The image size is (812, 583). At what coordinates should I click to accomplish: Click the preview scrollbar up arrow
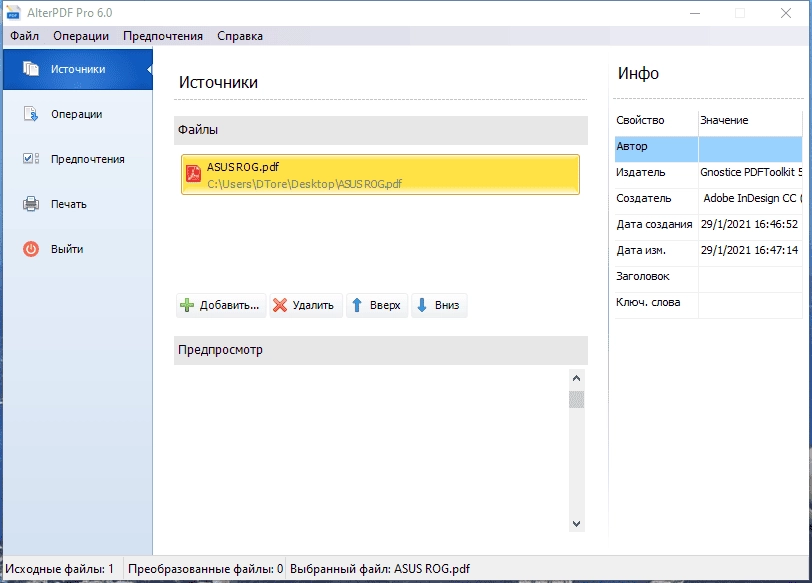(x=576, y=378)
